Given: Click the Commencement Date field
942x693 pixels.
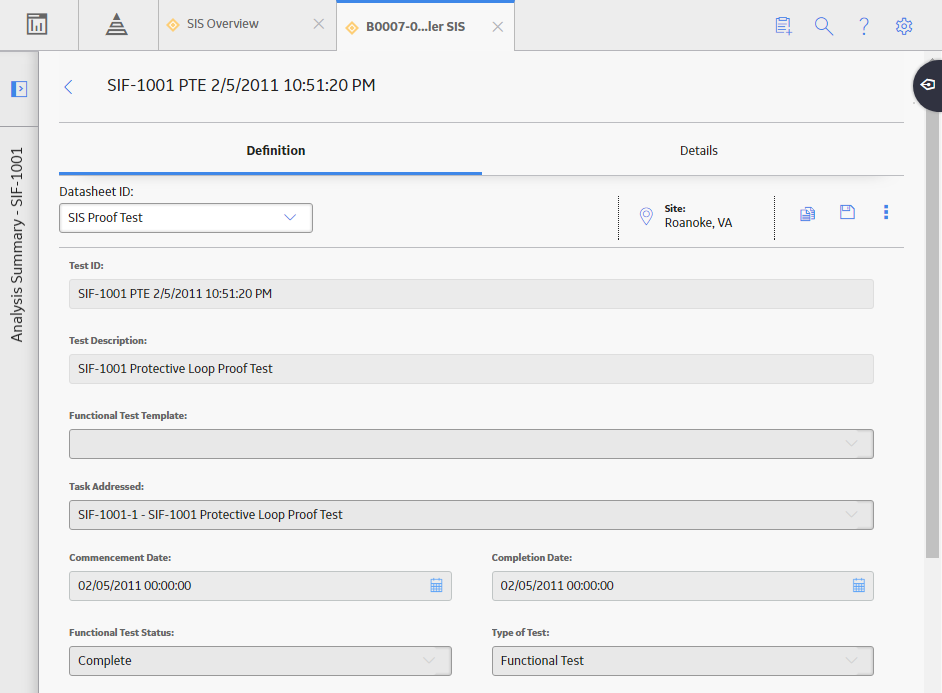Looking at the screenshot, I should 260,586.
